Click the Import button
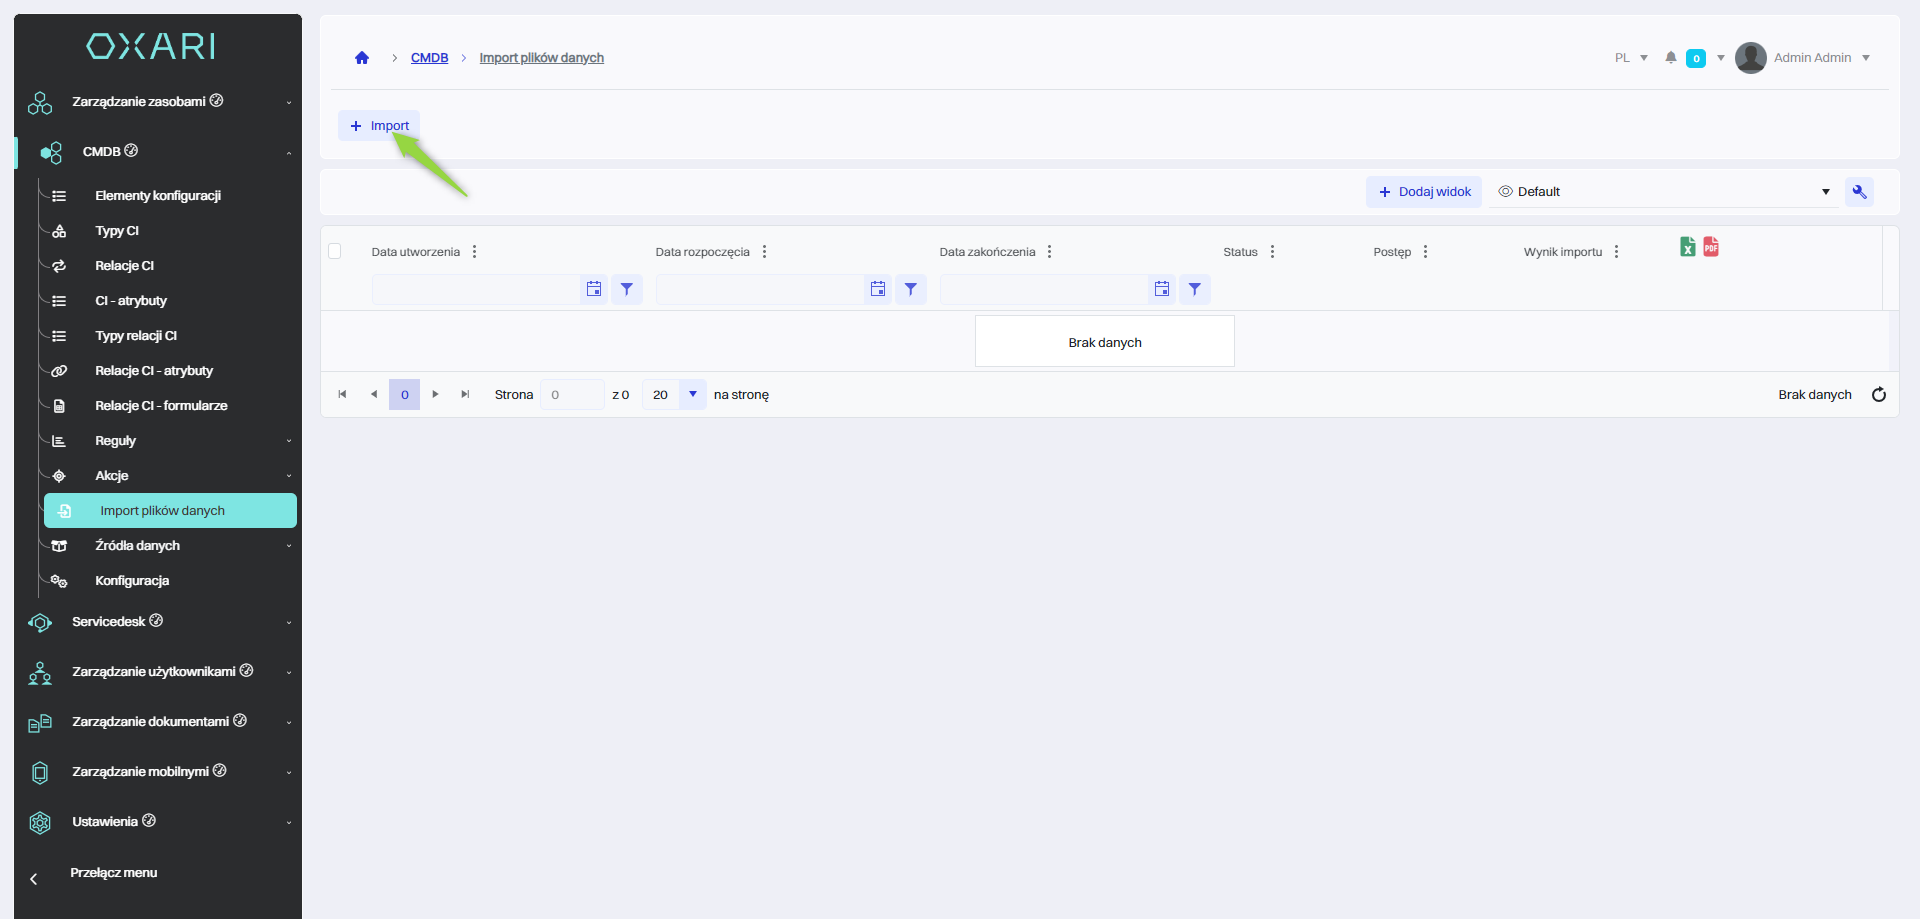 point(379,126)
